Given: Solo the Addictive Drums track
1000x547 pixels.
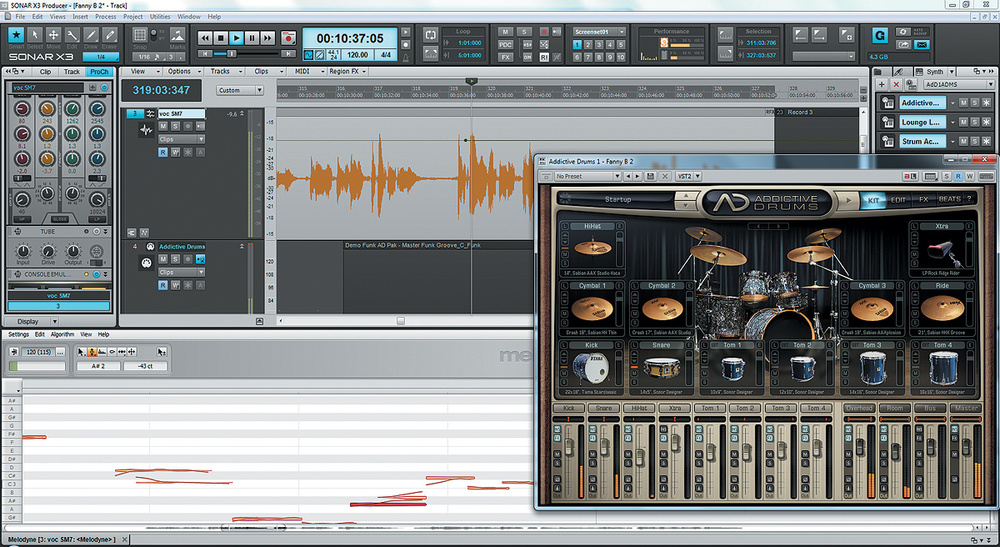Looking at the screenshot, I should point(175,259).
